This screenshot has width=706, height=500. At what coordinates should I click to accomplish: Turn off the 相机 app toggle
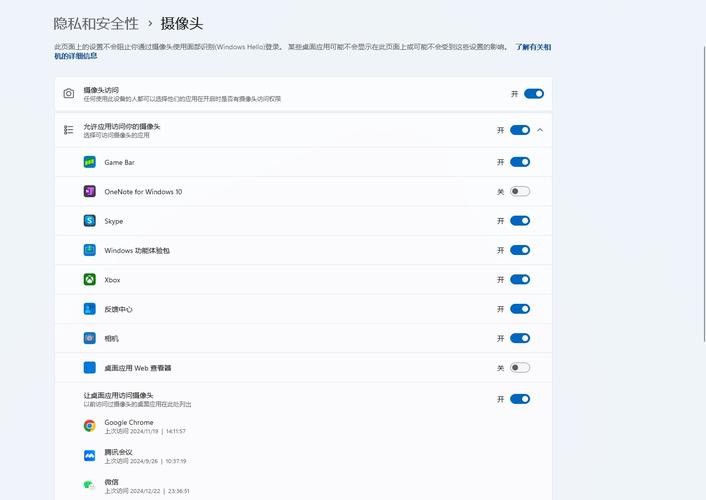[520, 338]
